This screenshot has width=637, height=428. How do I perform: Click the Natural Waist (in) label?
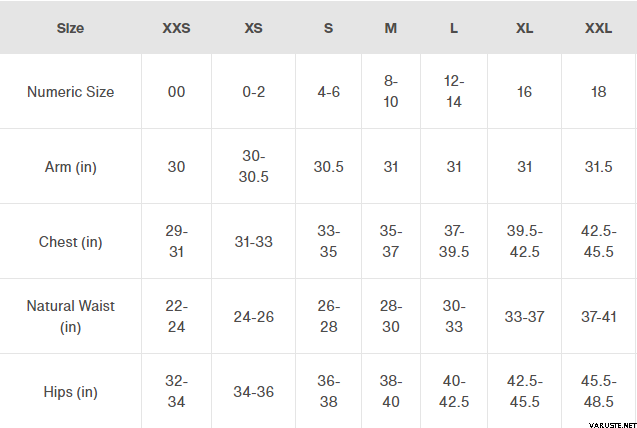click(x=70, y=316)
